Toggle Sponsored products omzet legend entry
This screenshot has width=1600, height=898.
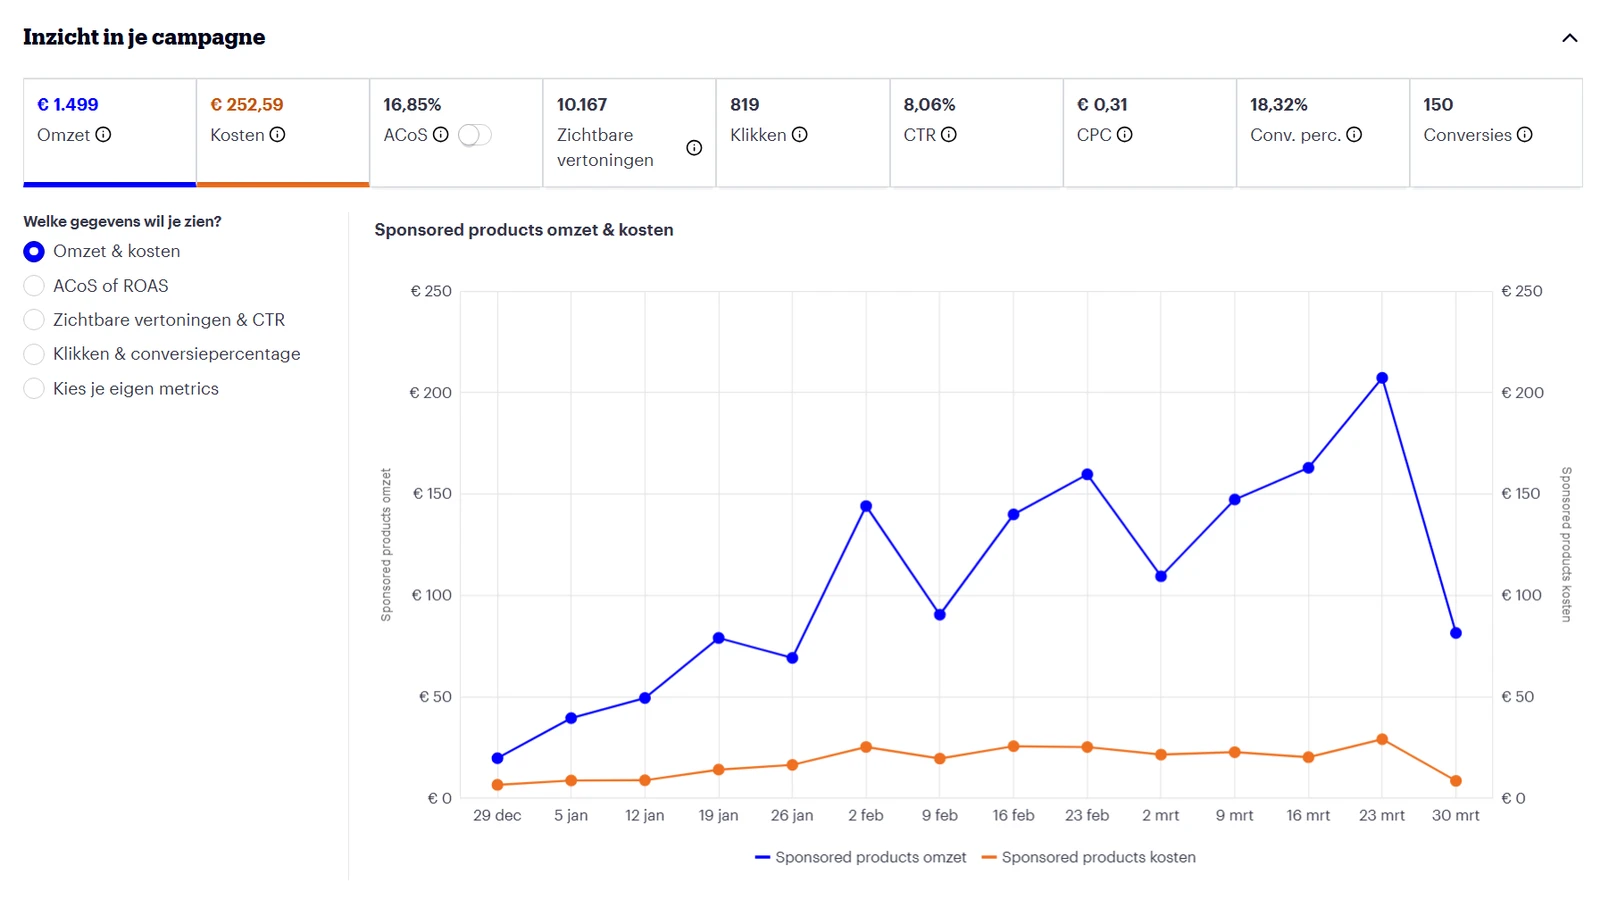pyautogui.click(x=860, y=857)
